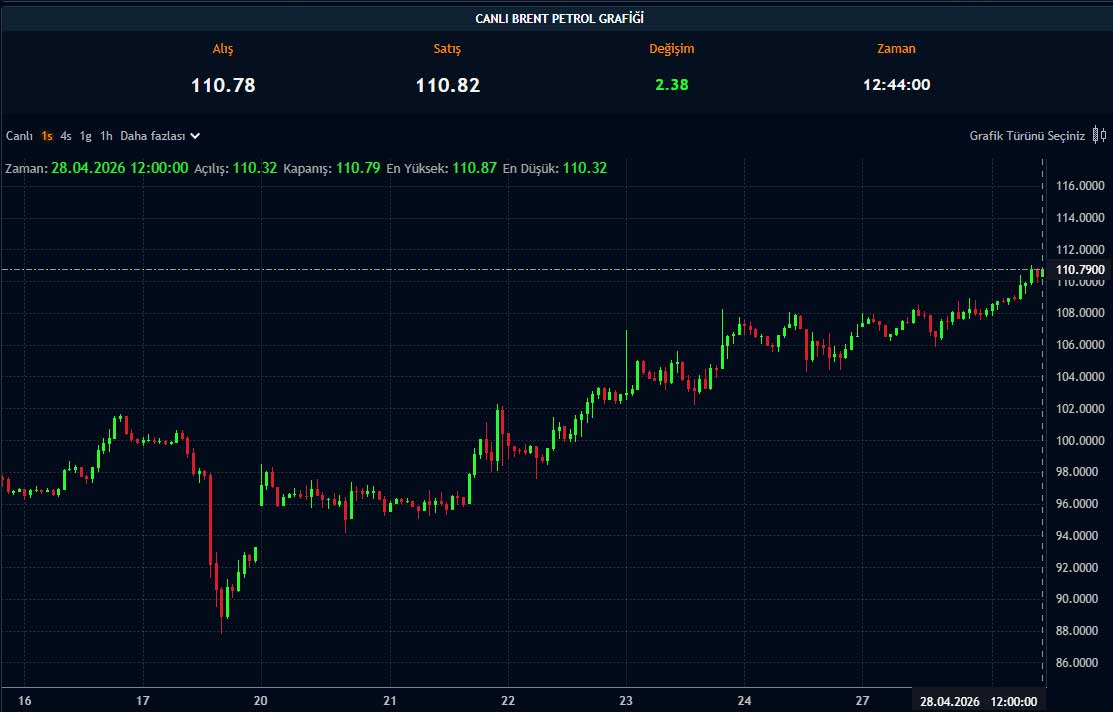Expand the Daha fazlası dropdown
Viewport: 1113px width, 712px height.
[x=160, y=135]
